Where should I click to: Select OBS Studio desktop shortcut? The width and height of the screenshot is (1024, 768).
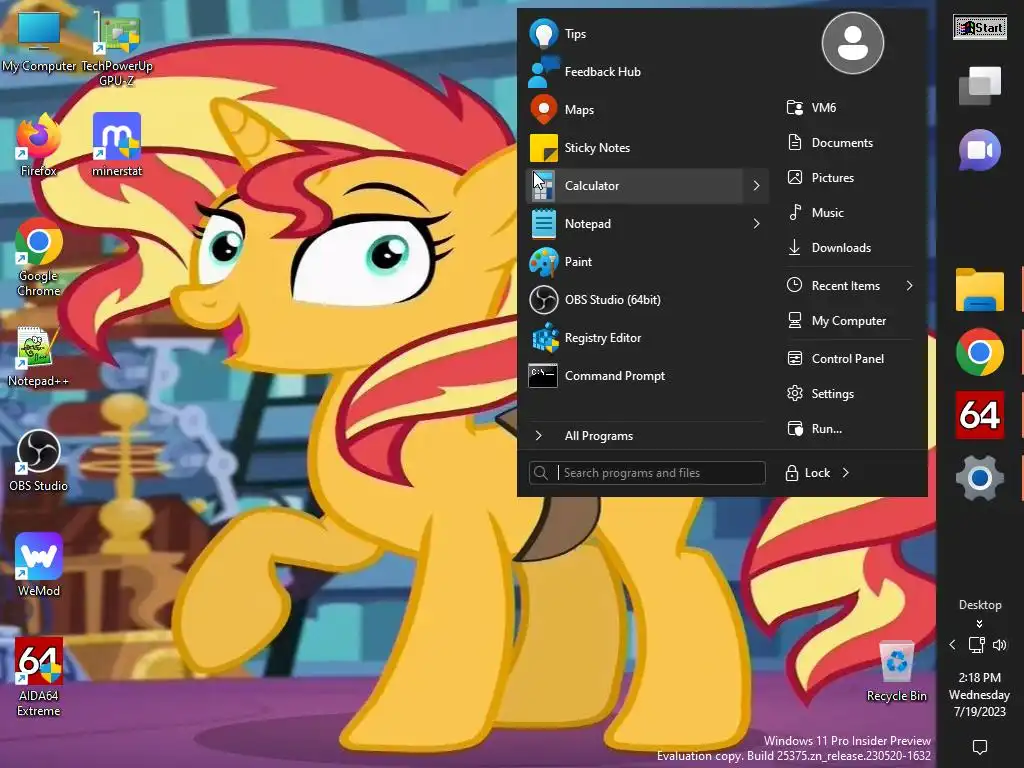point(39,460)
